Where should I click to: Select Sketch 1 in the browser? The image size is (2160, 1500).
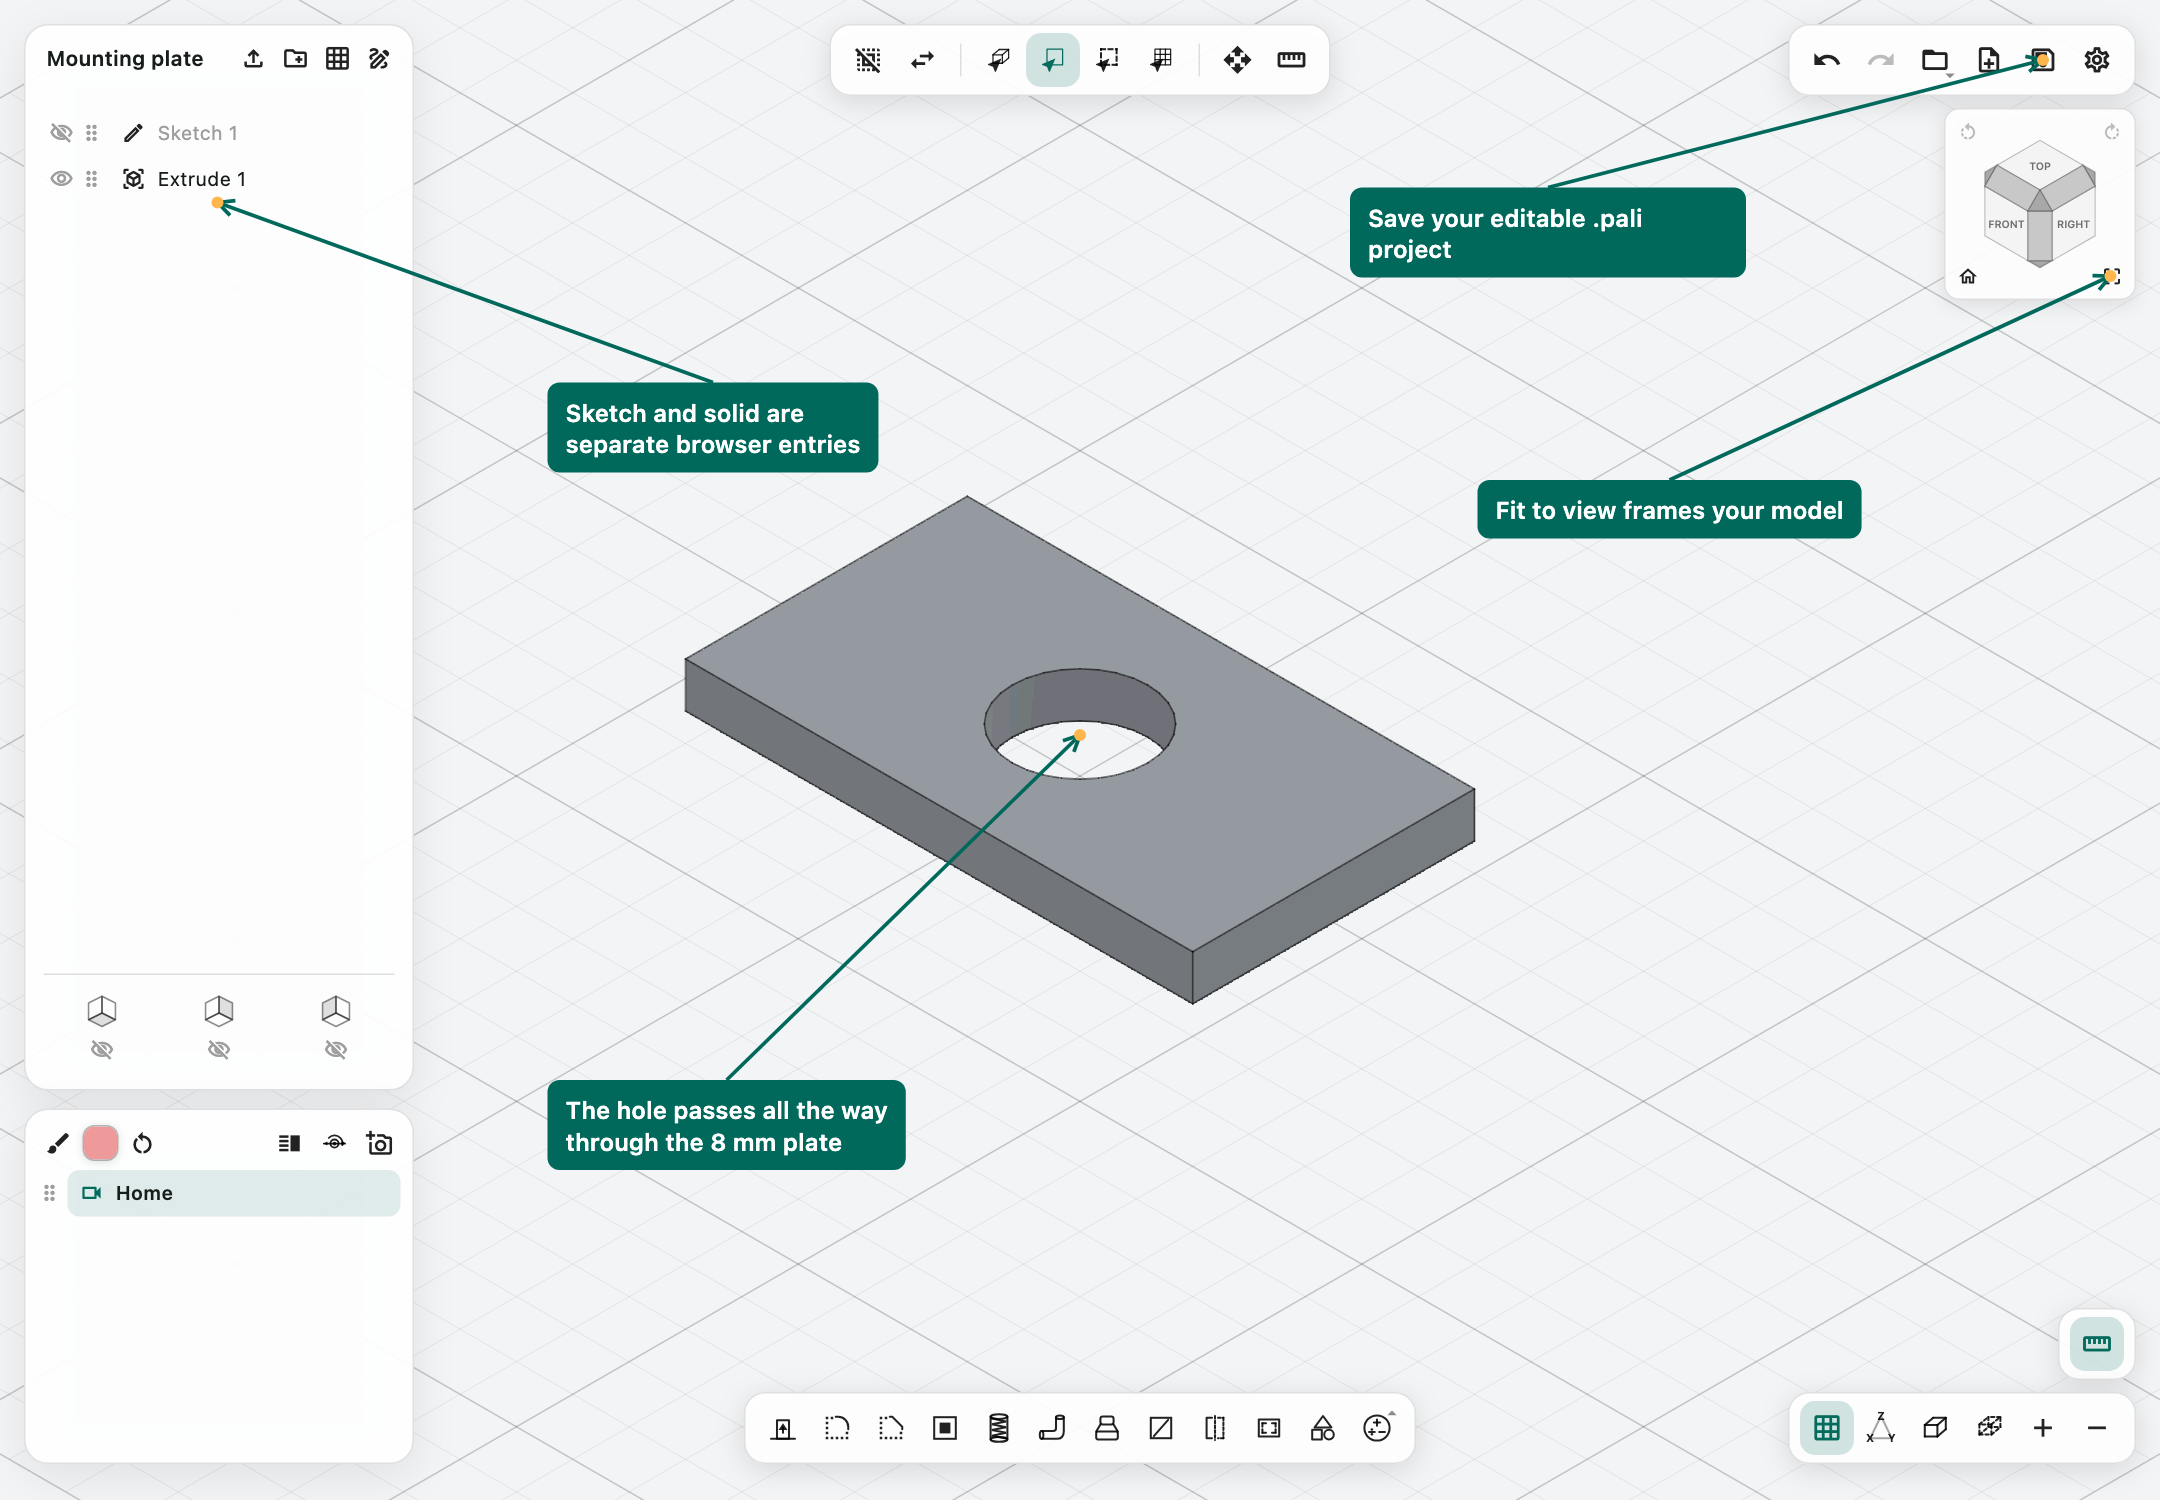coord(198,133)
